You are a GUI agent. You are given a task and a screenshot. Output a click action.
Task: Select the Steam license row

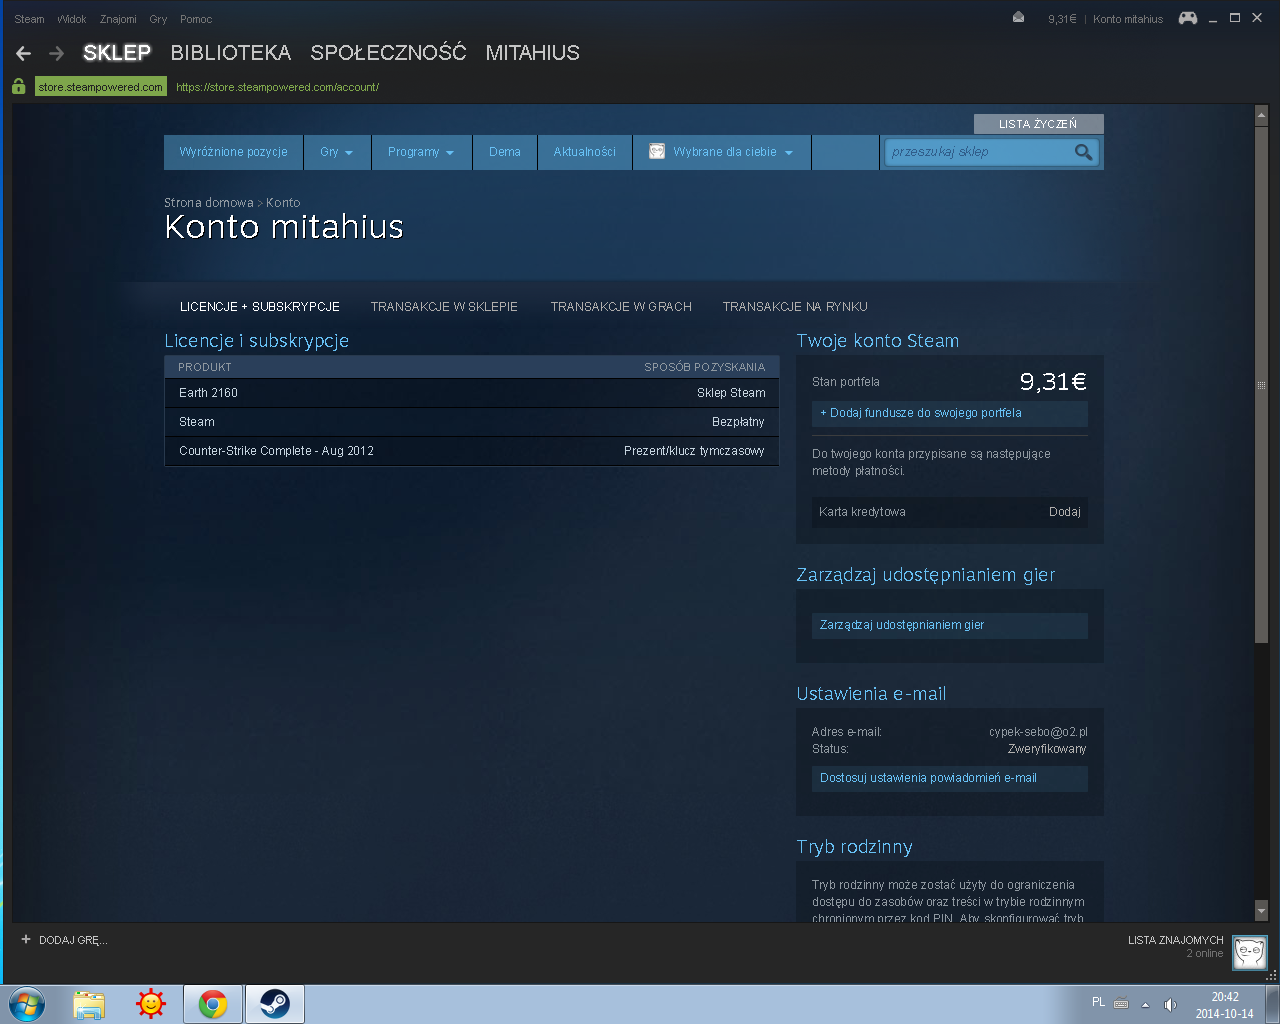pyautogui.click(x=472, y=422)
